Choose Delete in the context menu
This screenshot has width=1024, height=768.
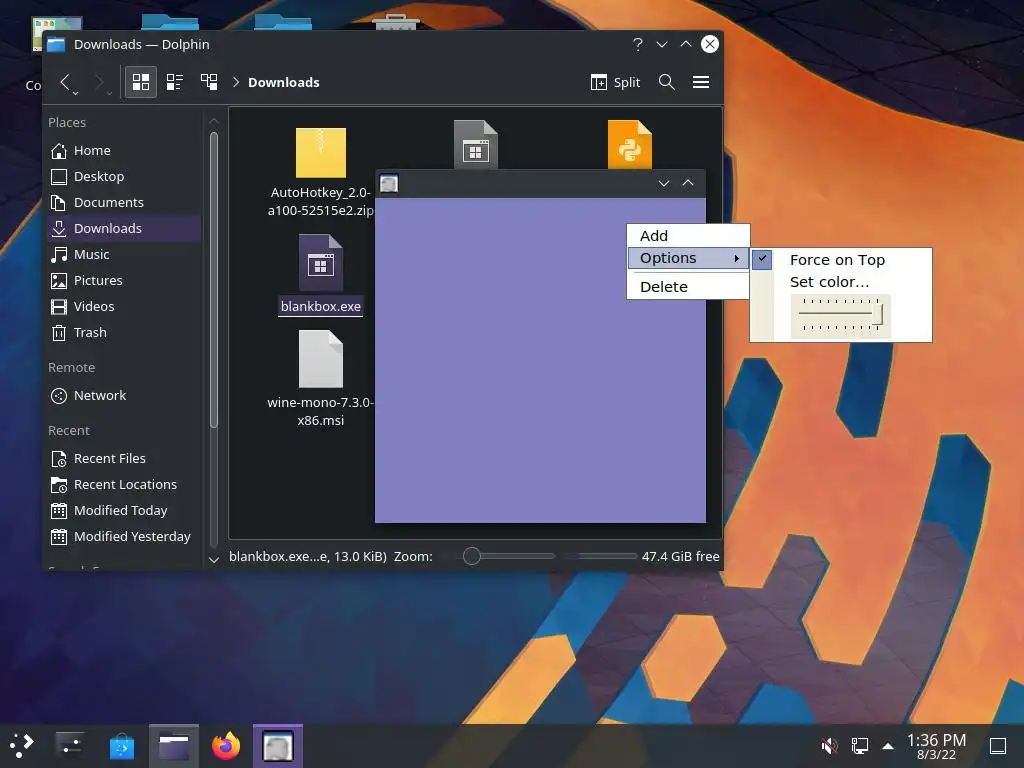(688, 287)
